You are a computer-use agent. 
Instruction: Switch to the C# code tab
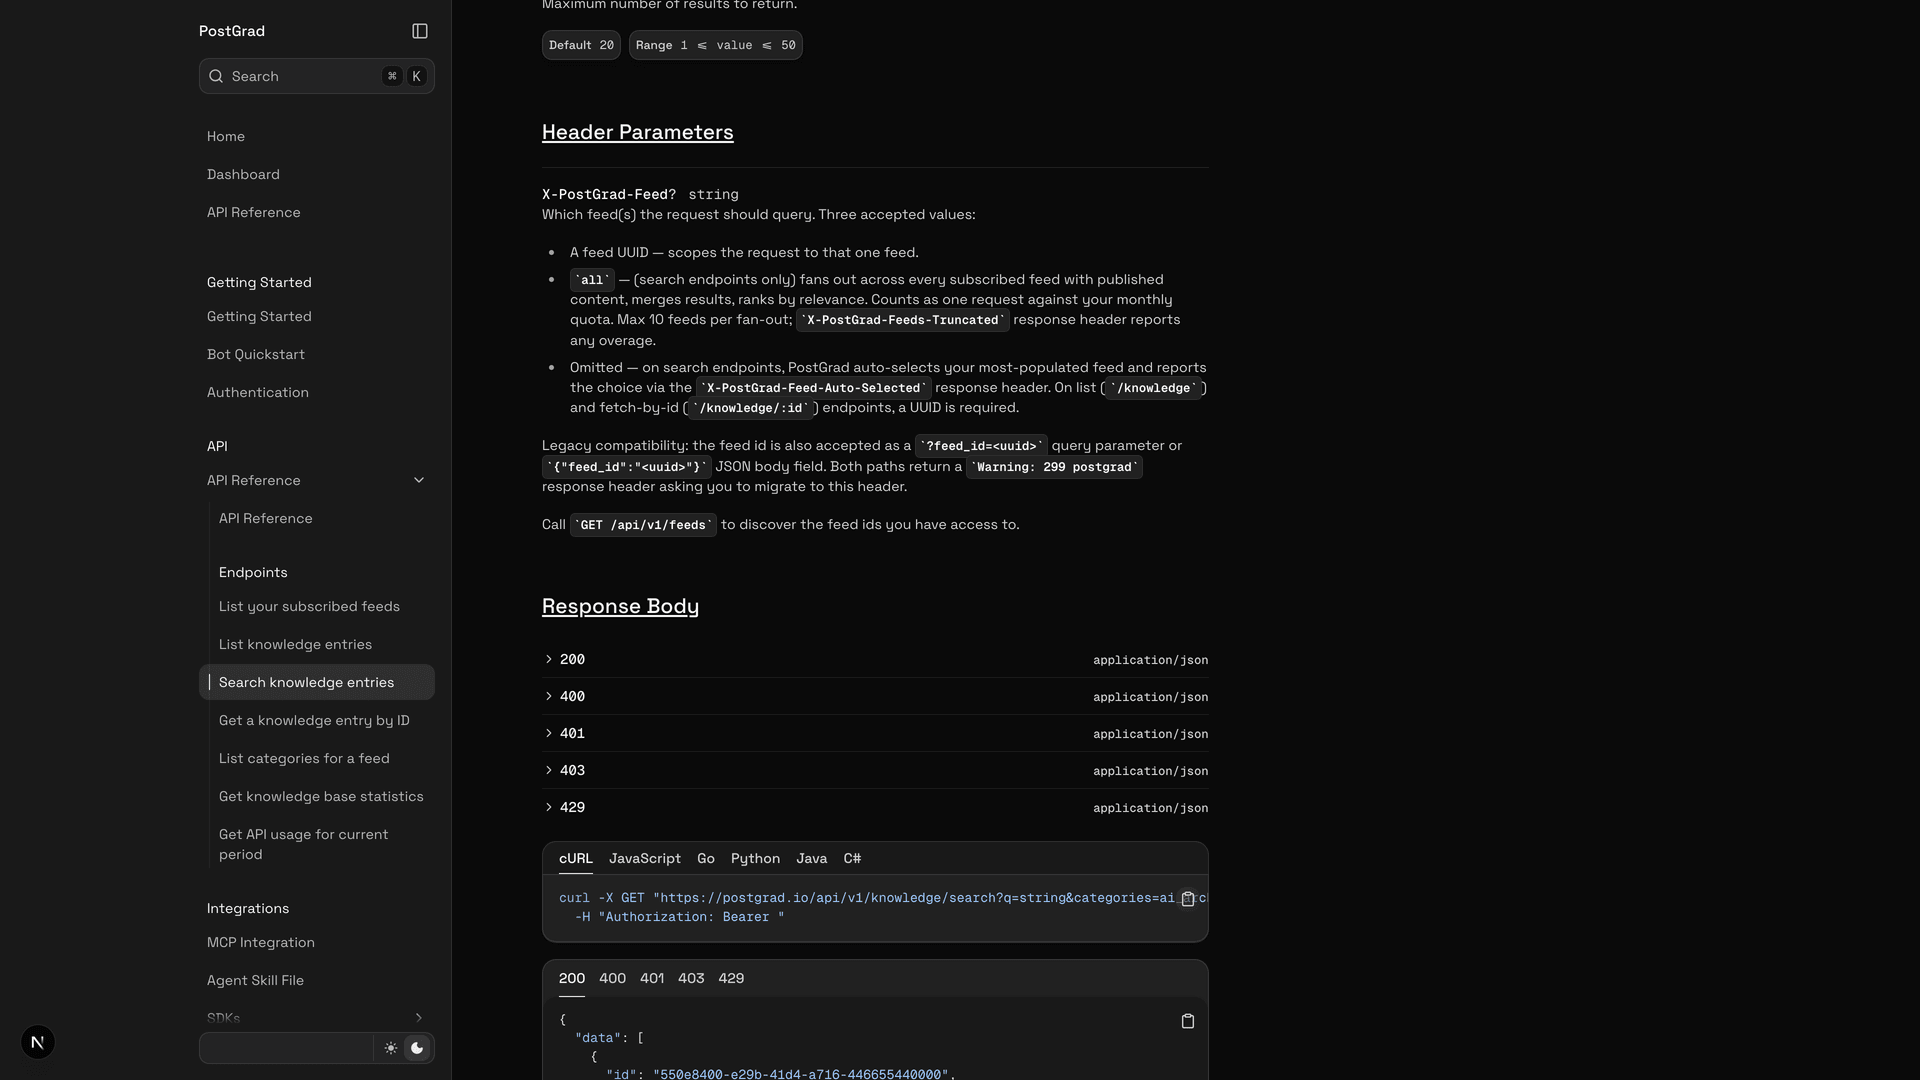(x=852, y=859)
